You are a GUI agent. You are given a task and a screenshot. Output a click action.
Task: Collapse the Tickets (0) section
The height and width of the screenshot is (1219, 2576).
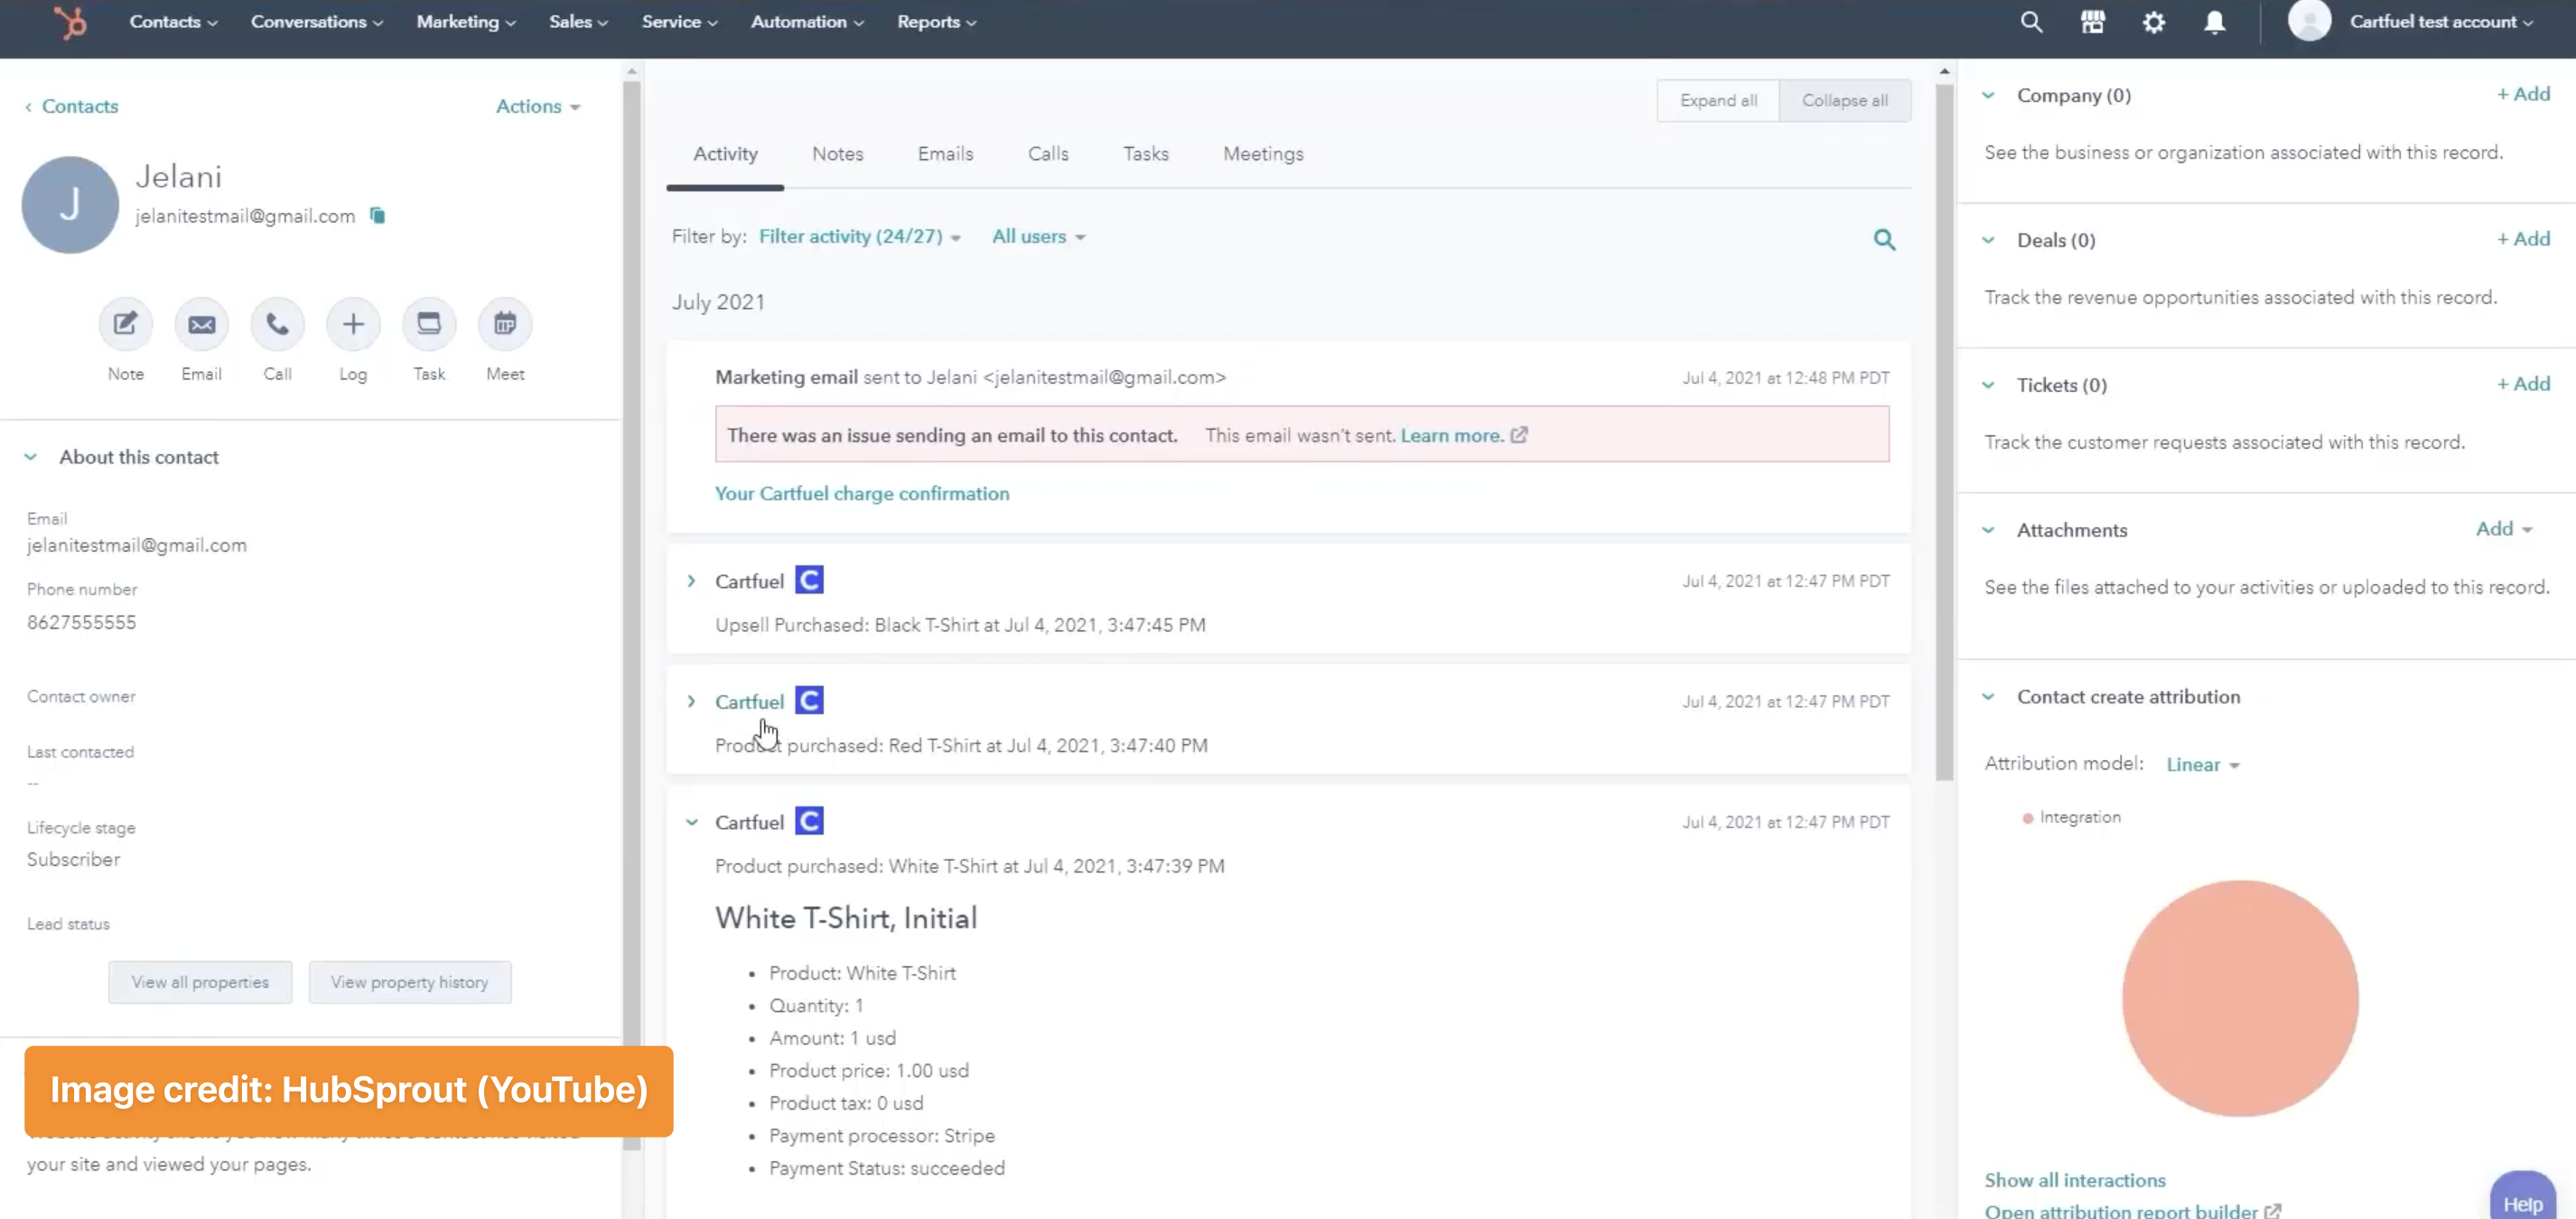[x=1988, y=385]
